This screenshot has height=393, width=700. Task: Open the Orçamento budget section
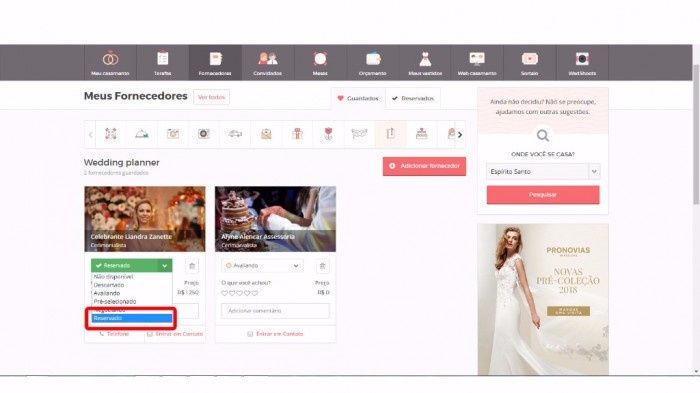[x=372, y=63]
